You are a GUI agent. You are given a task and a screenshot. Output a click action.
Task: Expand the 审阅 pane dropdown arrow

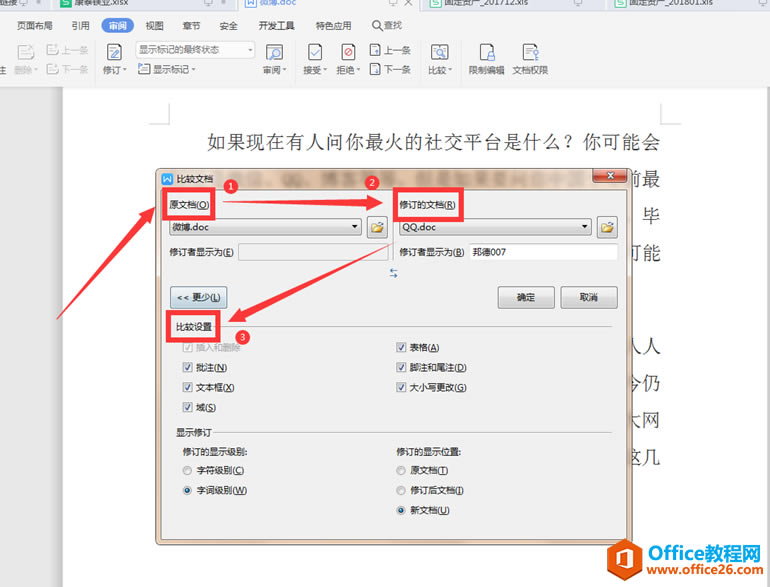(x=284, y=70)
